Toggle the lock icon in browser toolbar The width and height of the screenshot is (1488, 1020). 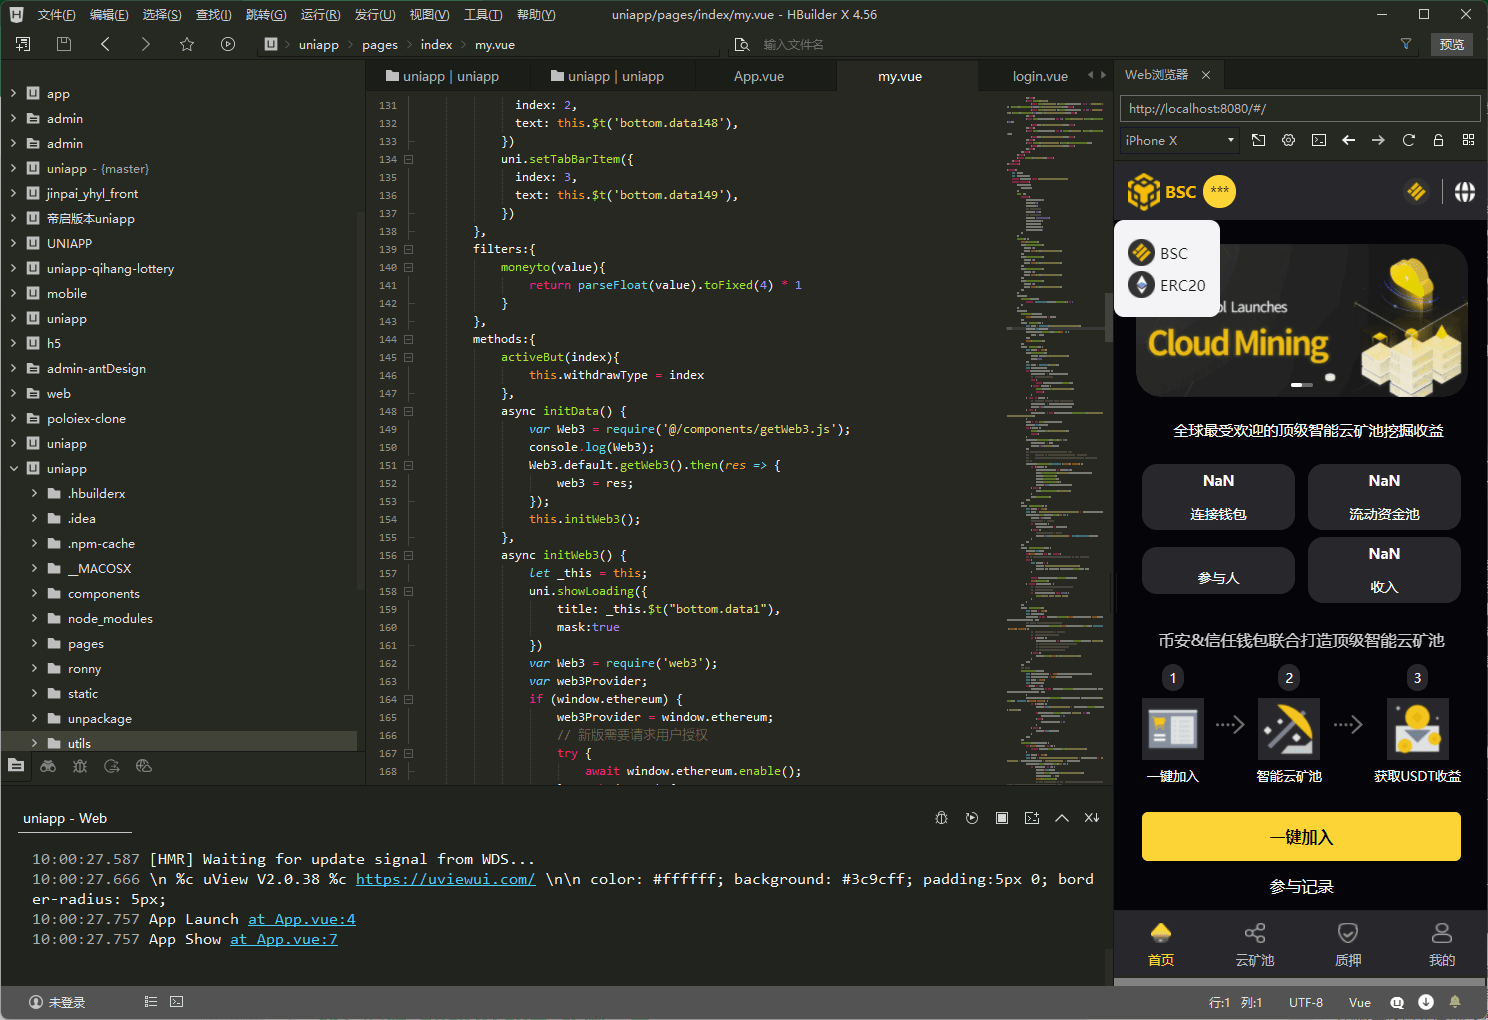pos(1438,140)
